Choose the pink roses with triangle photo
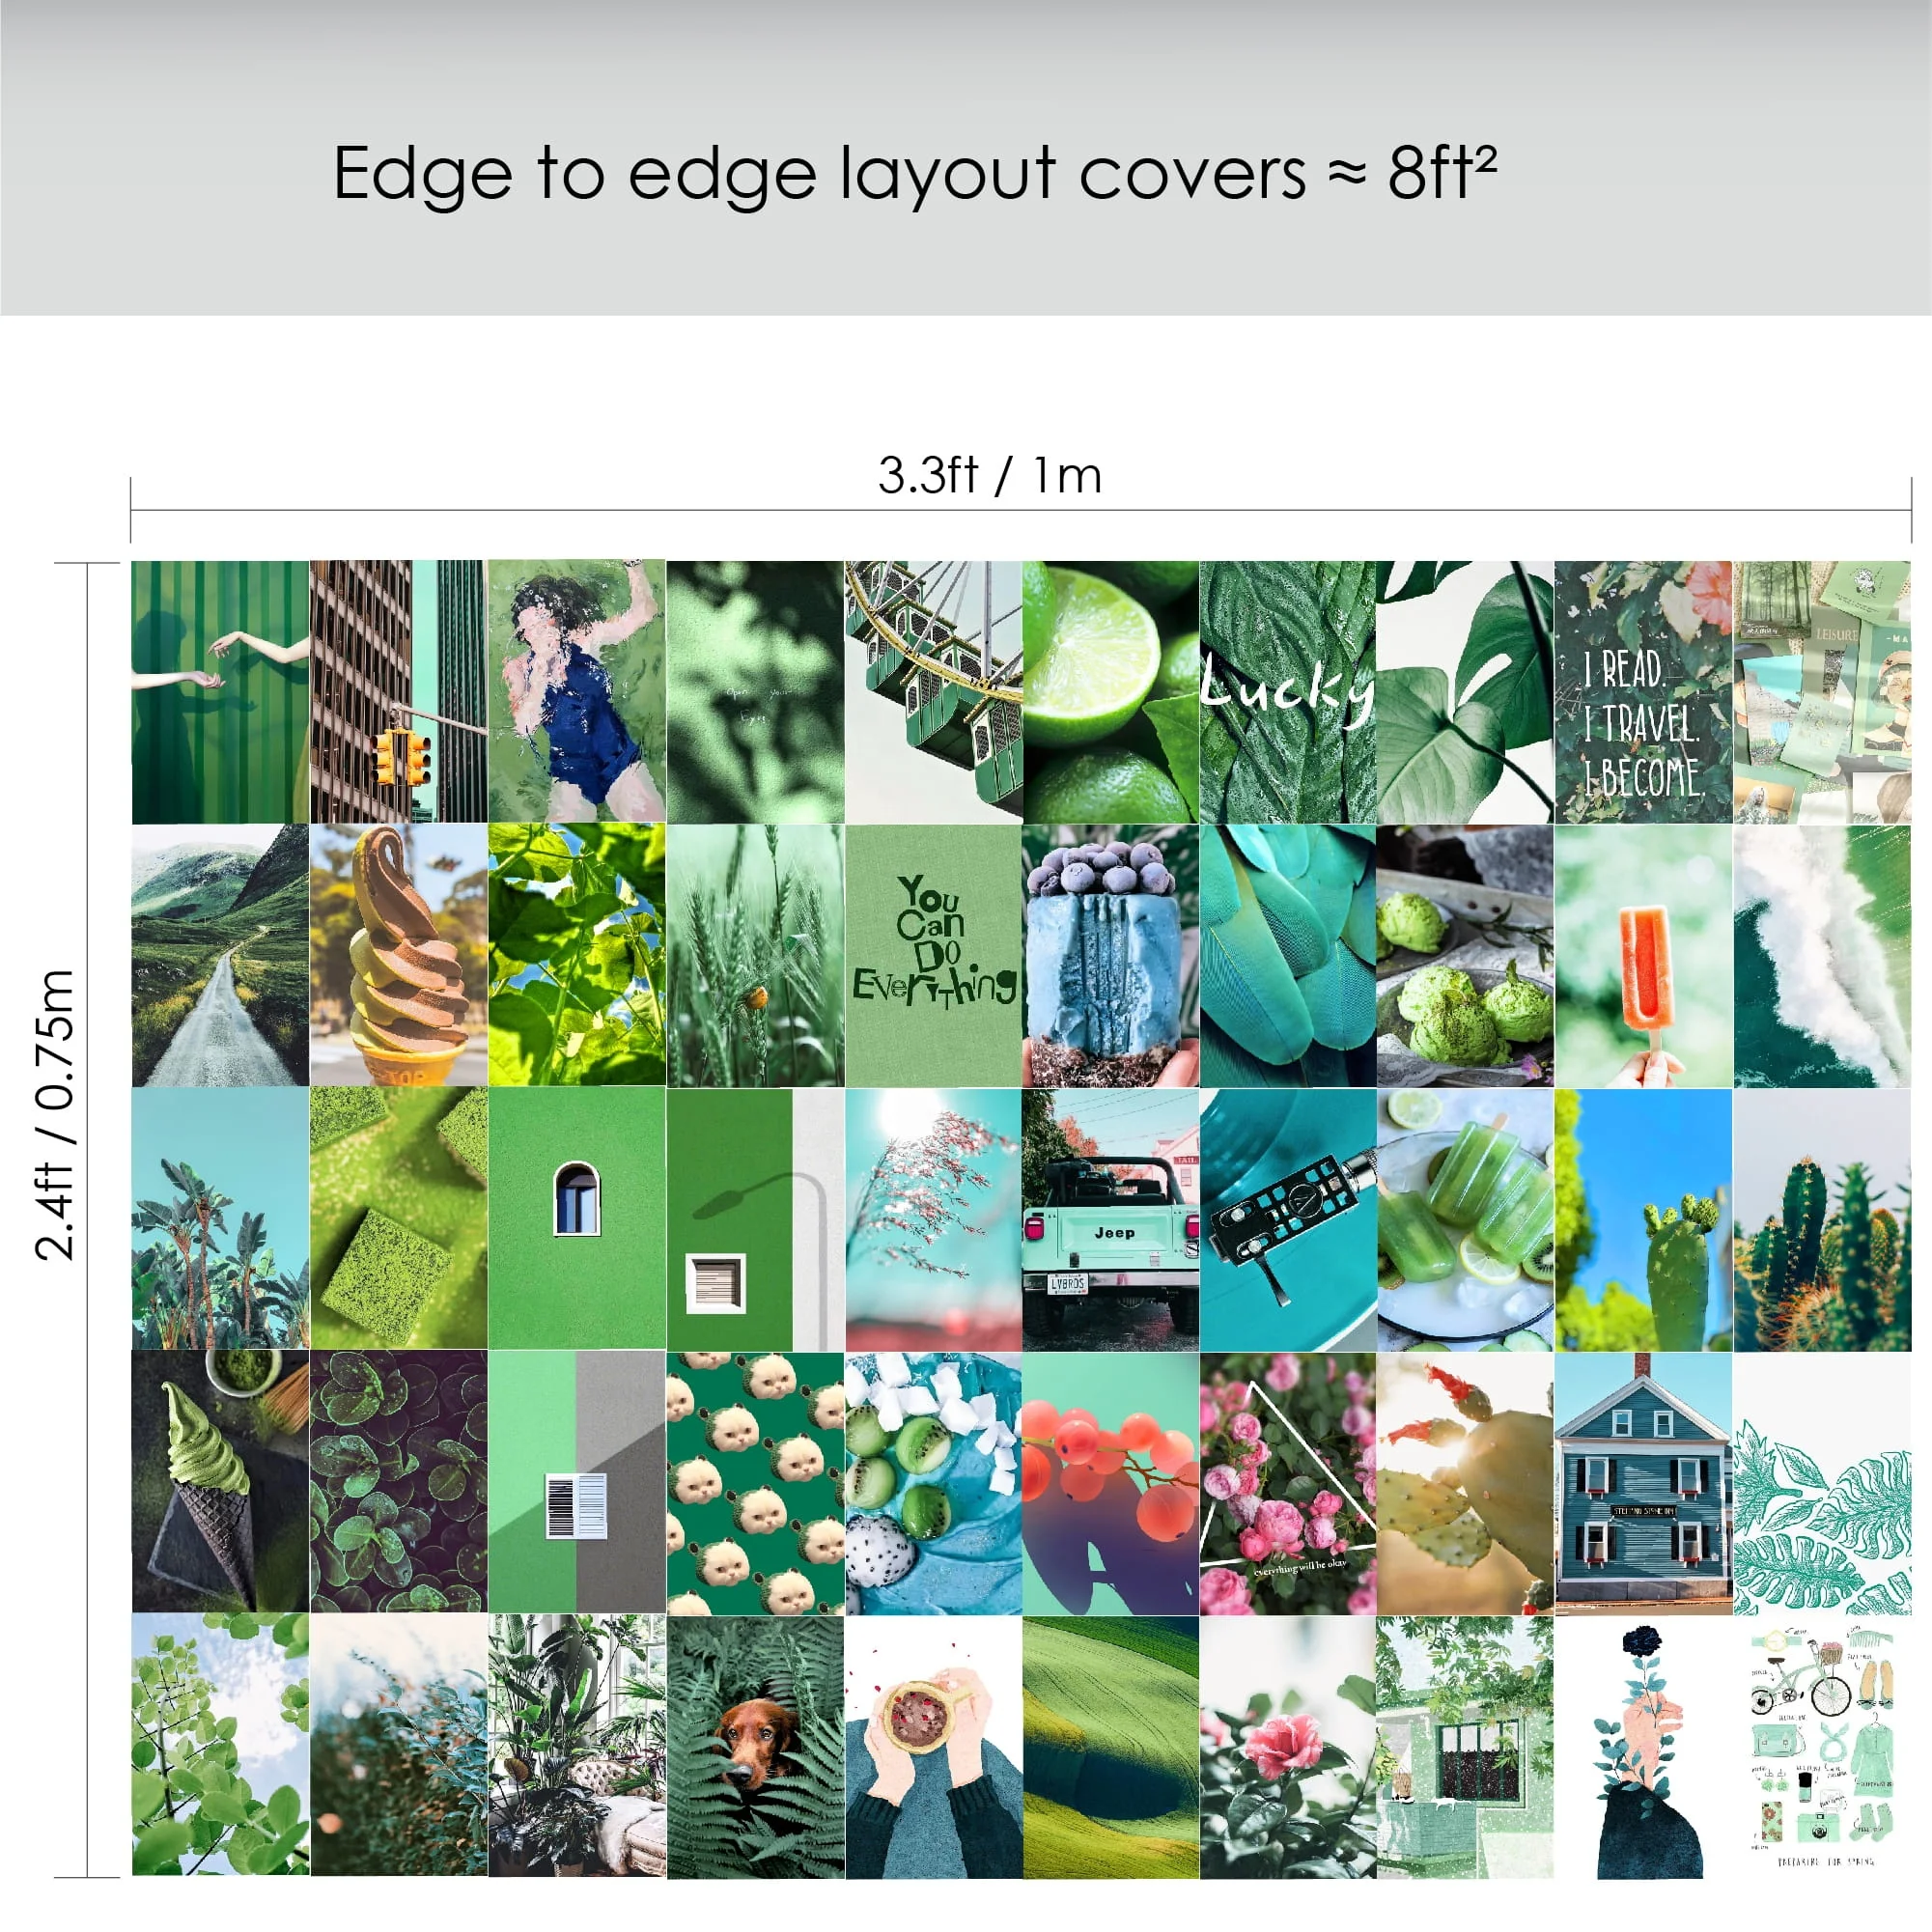1932x1932 pixels. coord(1287,1484)
